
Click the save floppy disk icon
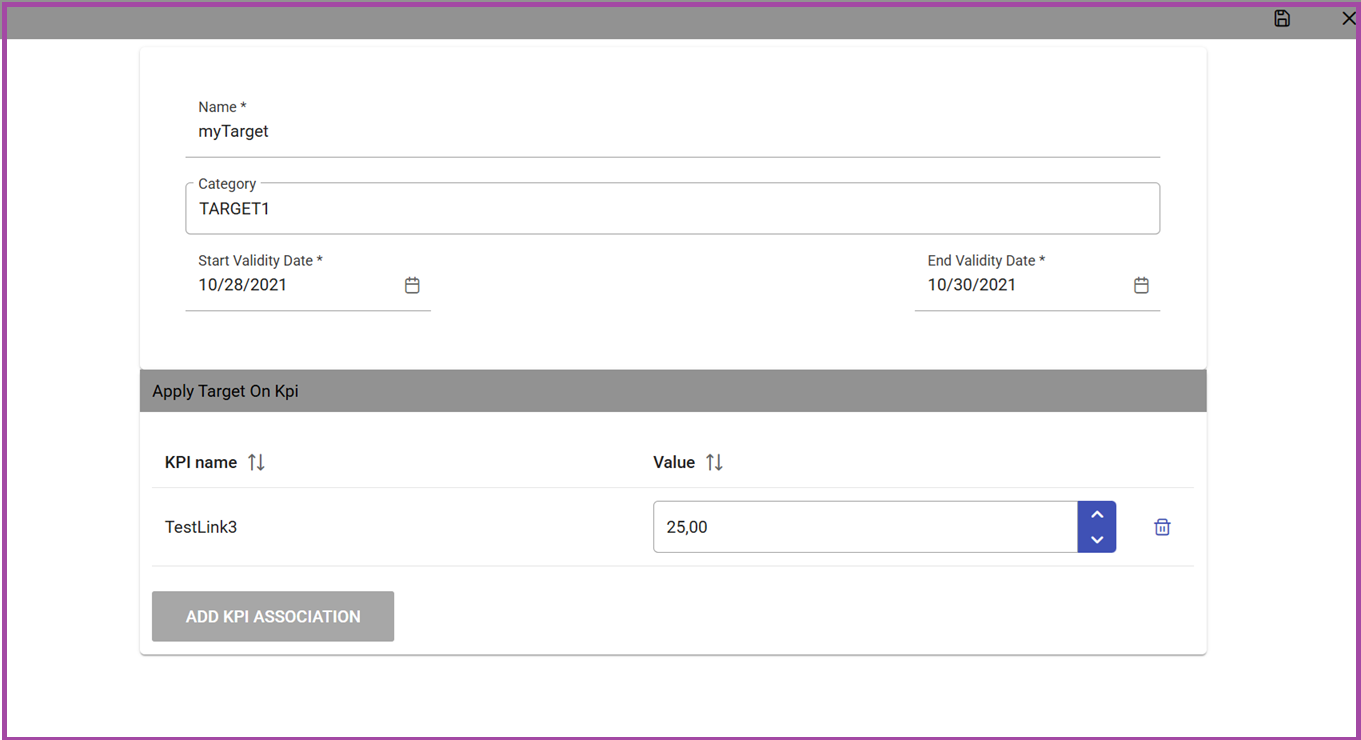pos(1282,19)
